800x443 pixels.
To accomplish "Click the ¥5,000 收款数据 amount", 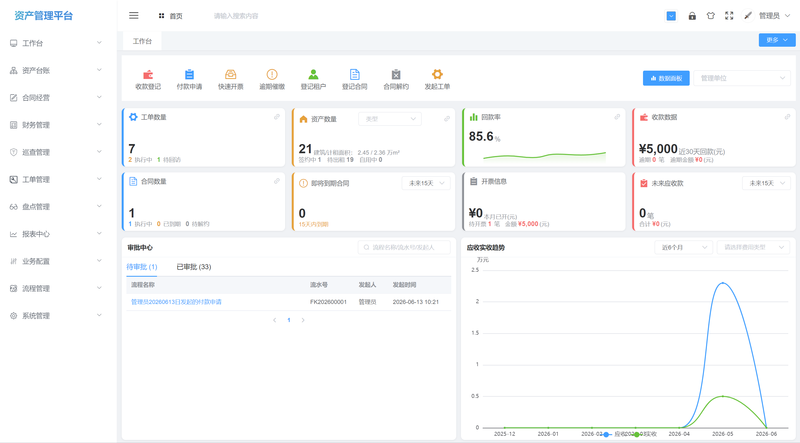I will (658, 149).
